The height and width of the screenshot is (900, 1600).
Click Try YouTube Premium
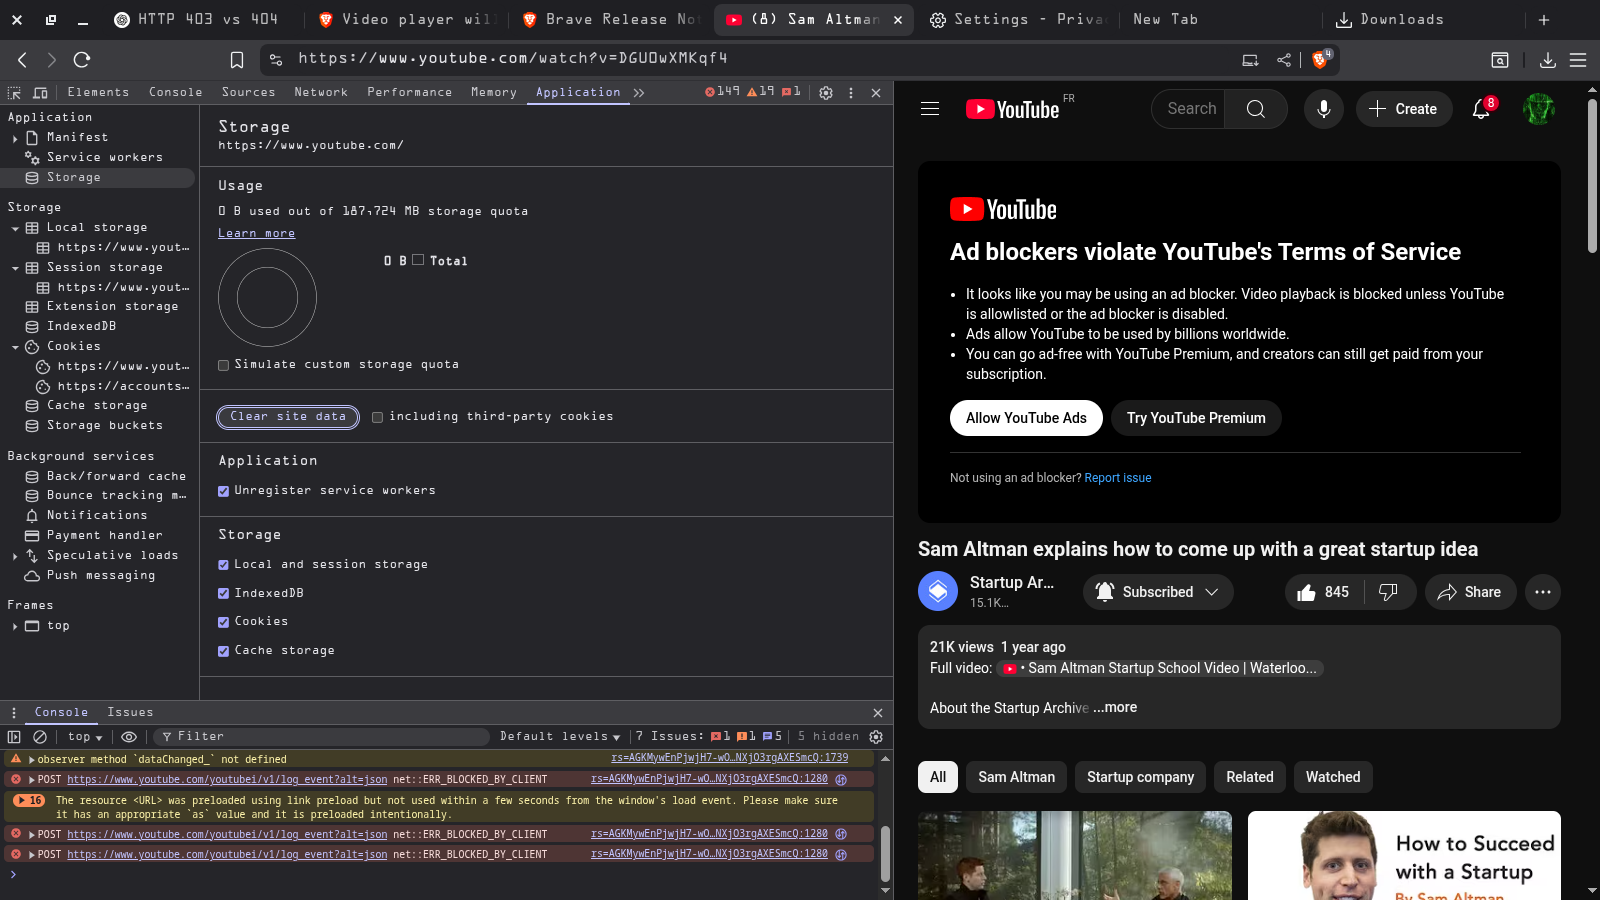pos(1196,418)
